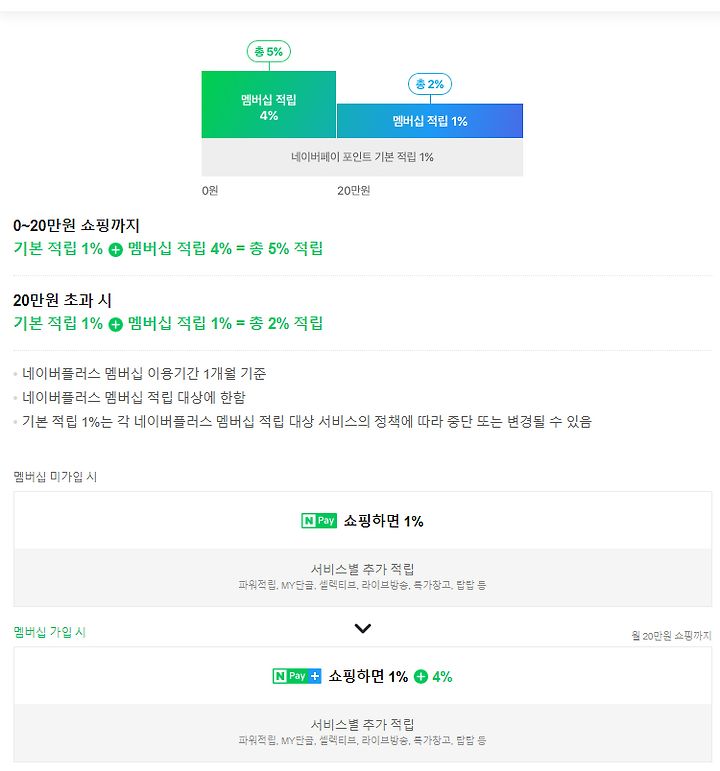Viewport: 720px width, 771px height.
Task: Click the blue 멤버십 적립 1% bar
Action: pos(430,121)
